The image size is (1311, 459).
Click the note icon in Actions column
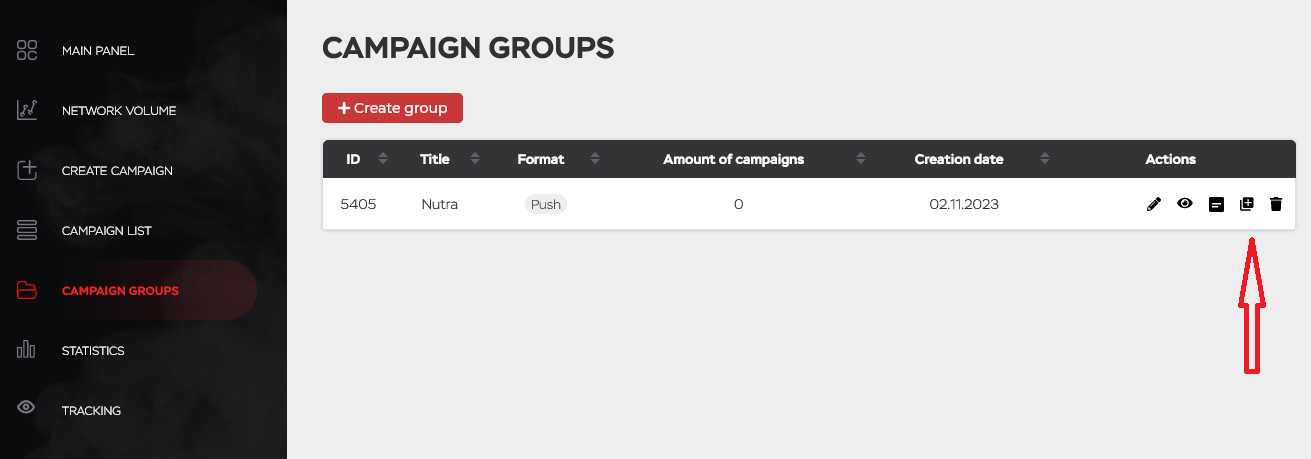pos(1216,204)
